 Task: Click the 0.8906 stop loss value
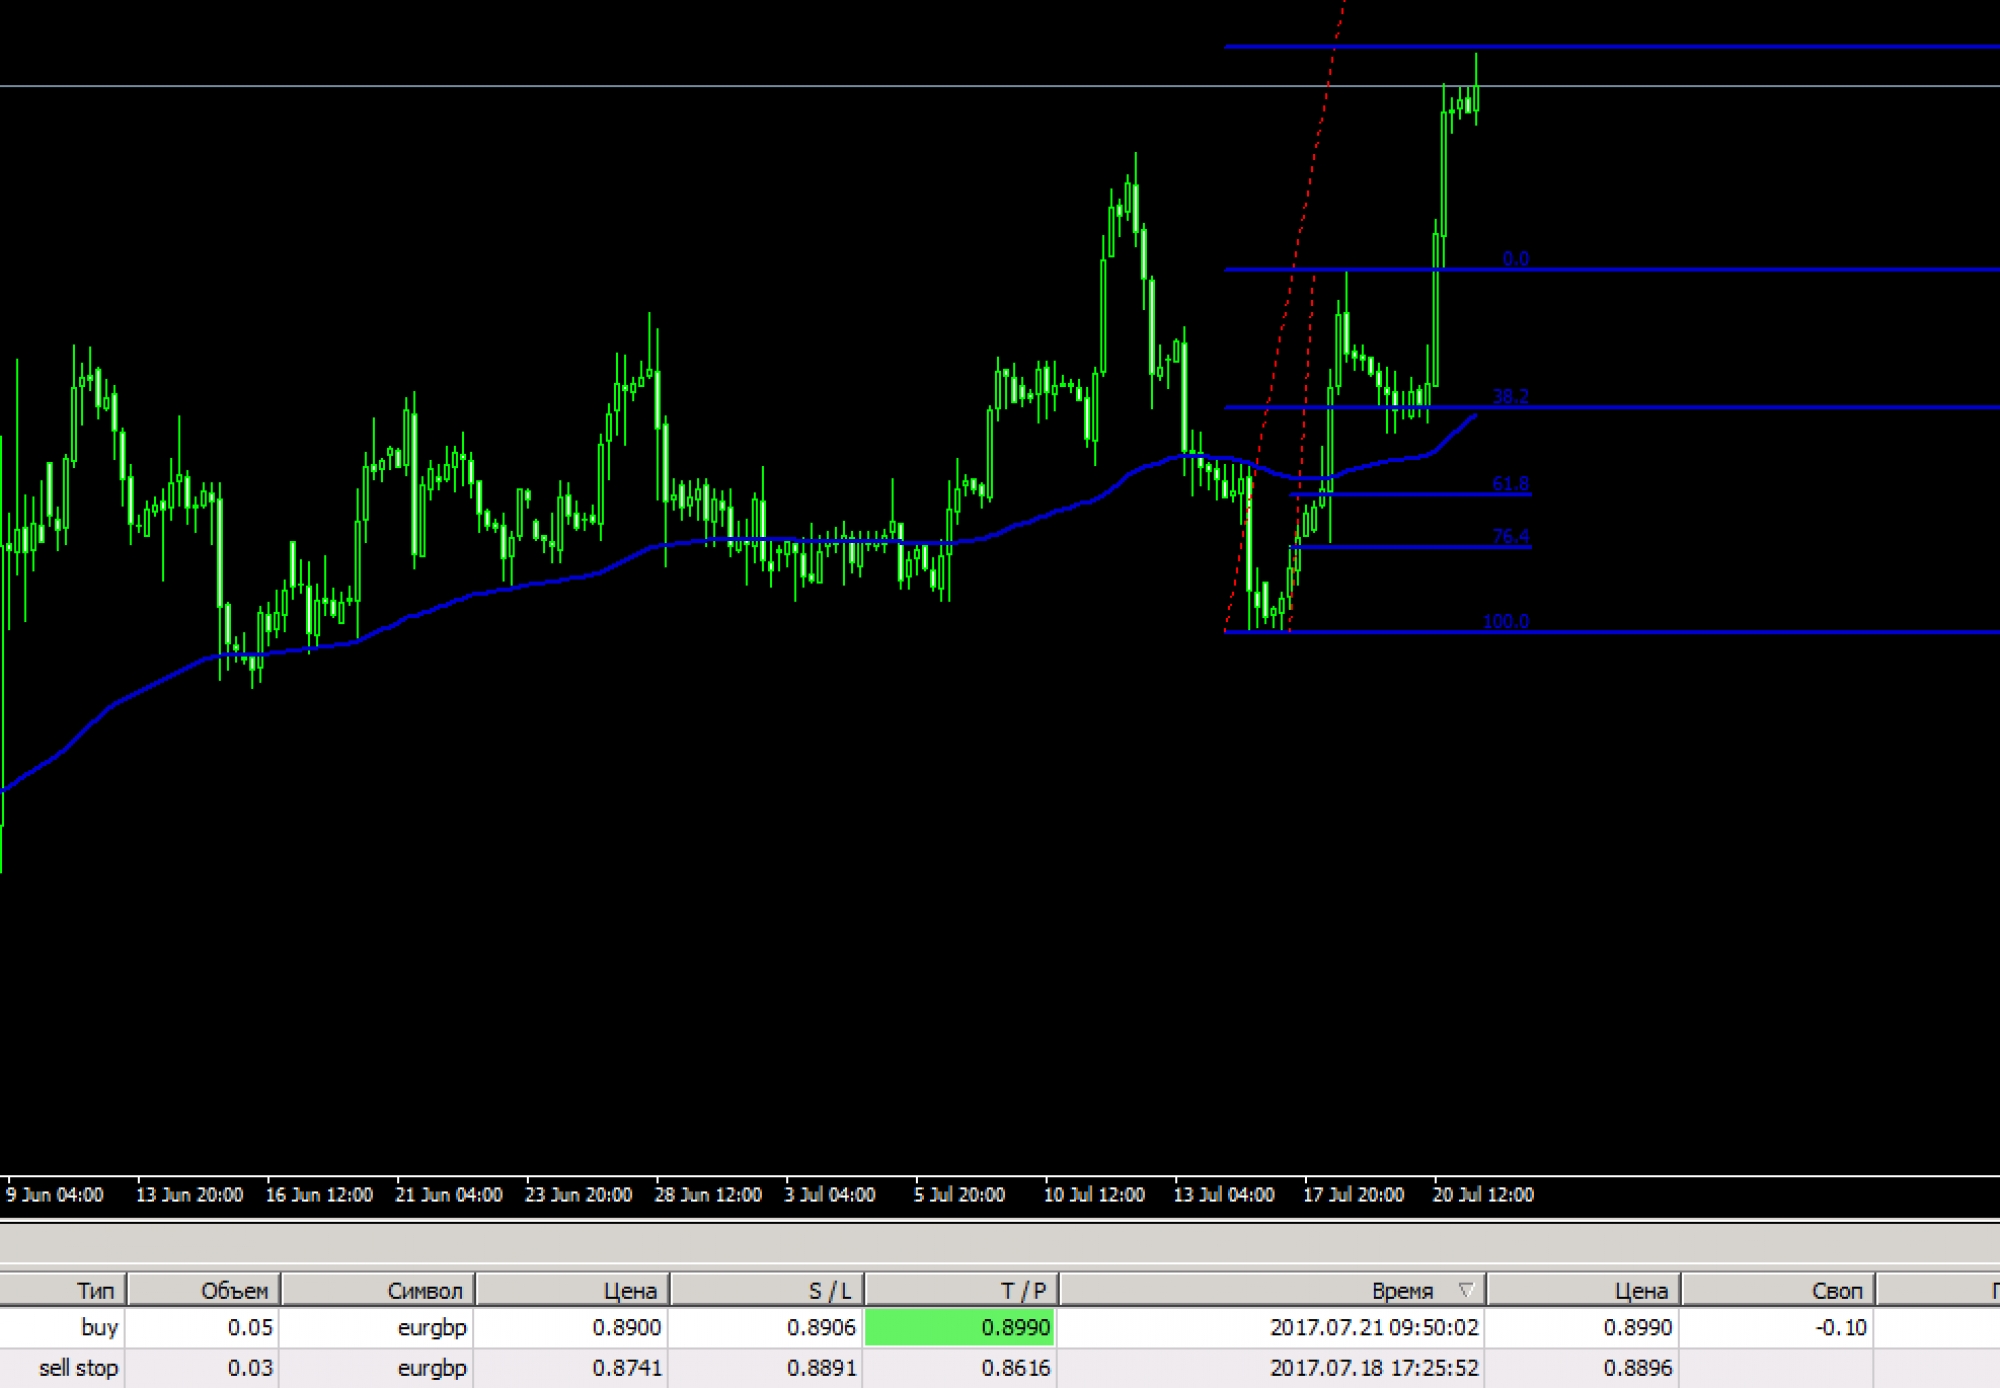pos(820,1327)
